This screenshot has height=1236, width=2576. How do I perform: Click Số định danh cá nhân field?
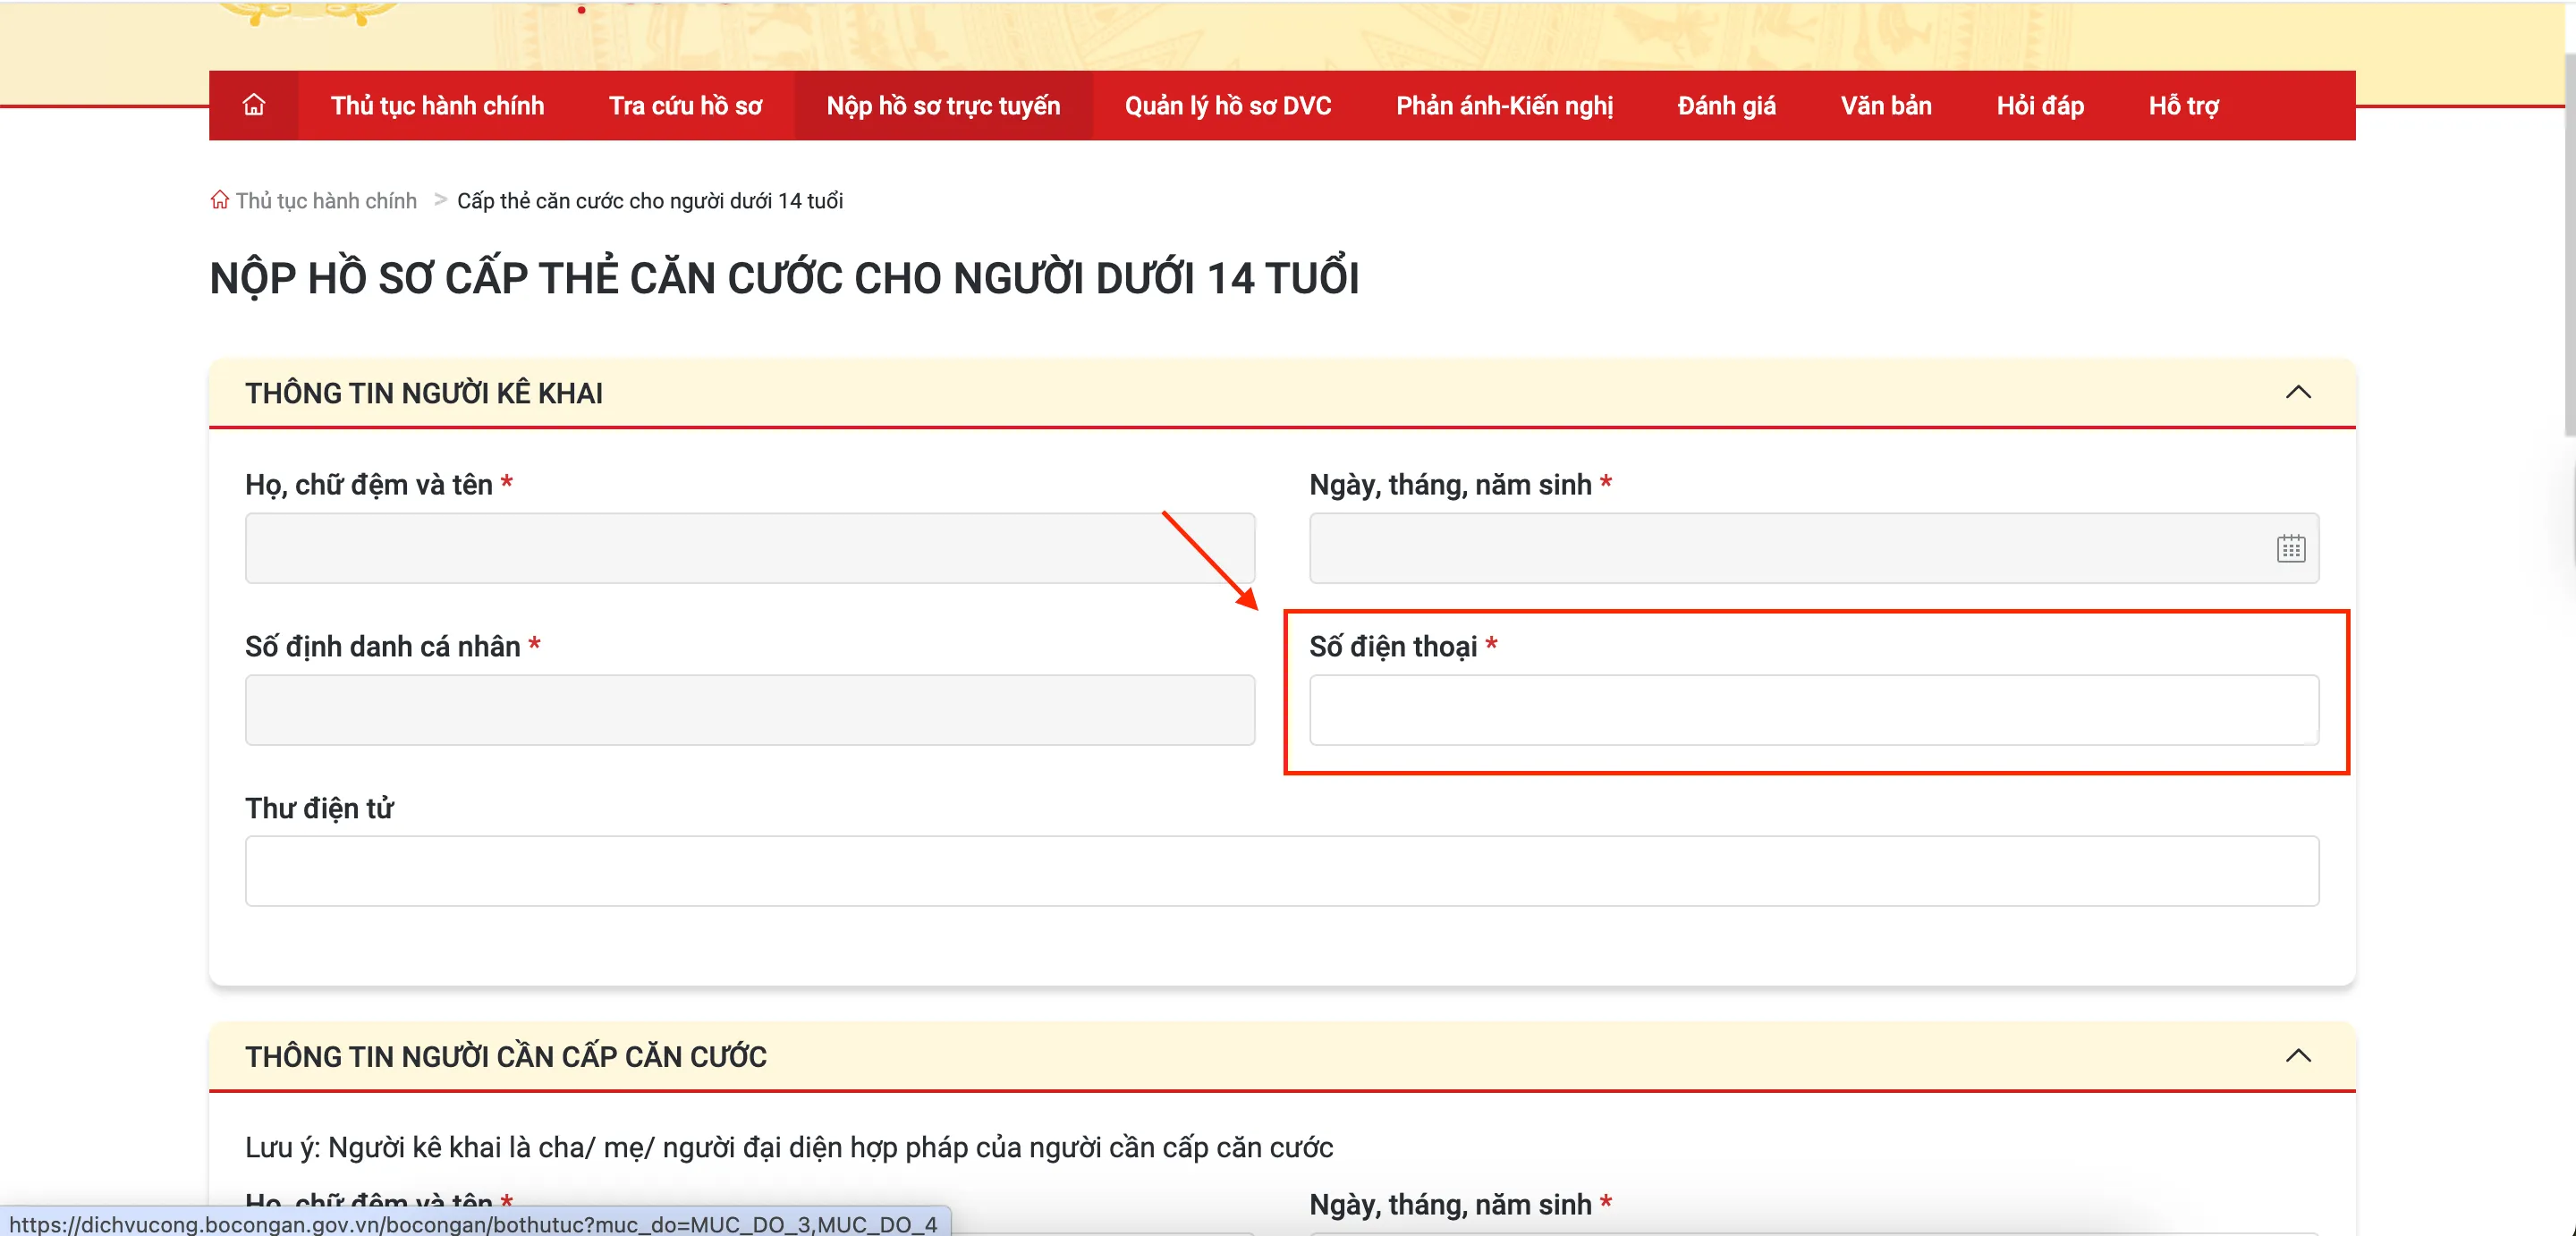749,710
